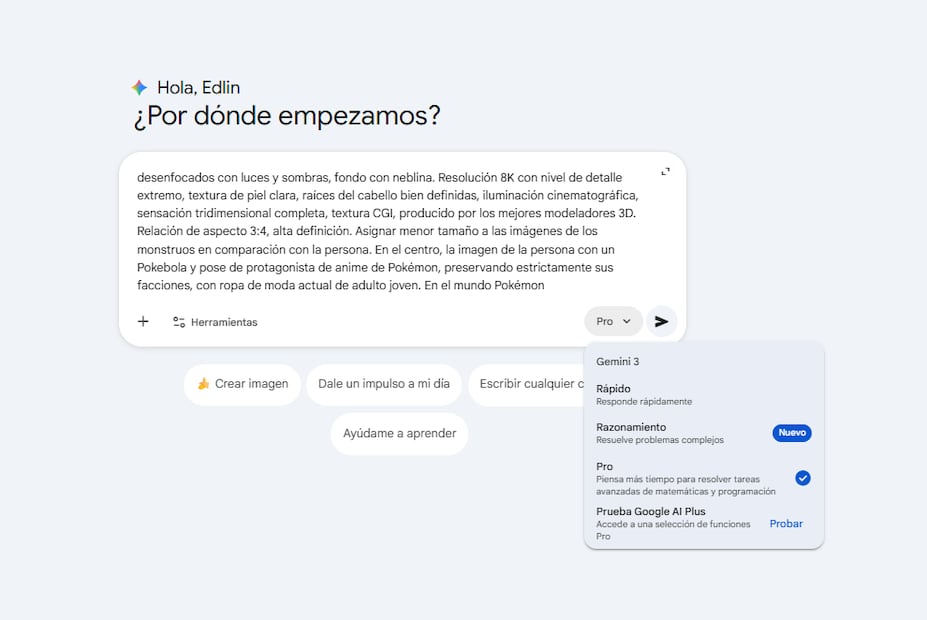Click the Crear imagen suggestion chip
Image resolution: width=927 pixels, height=620 pixels.
(x=242, y=384)
